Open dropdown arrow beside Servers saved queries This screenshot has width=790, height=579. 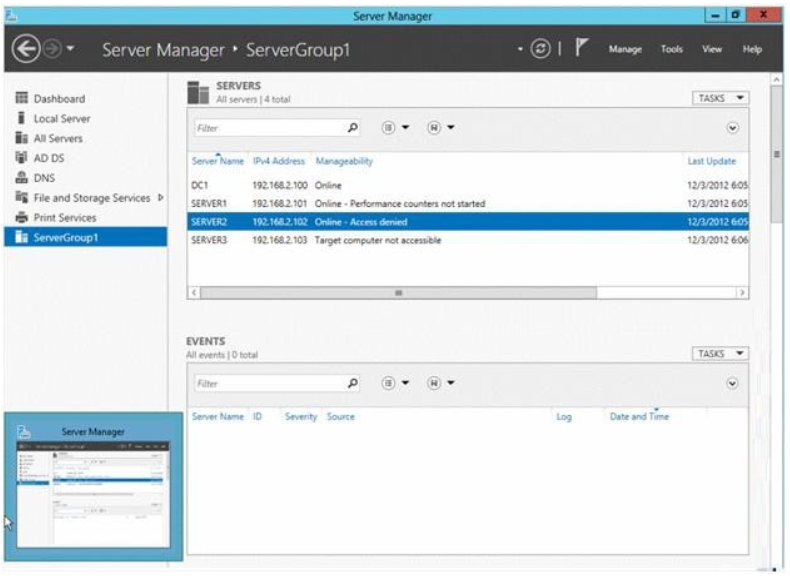point(451,127)
